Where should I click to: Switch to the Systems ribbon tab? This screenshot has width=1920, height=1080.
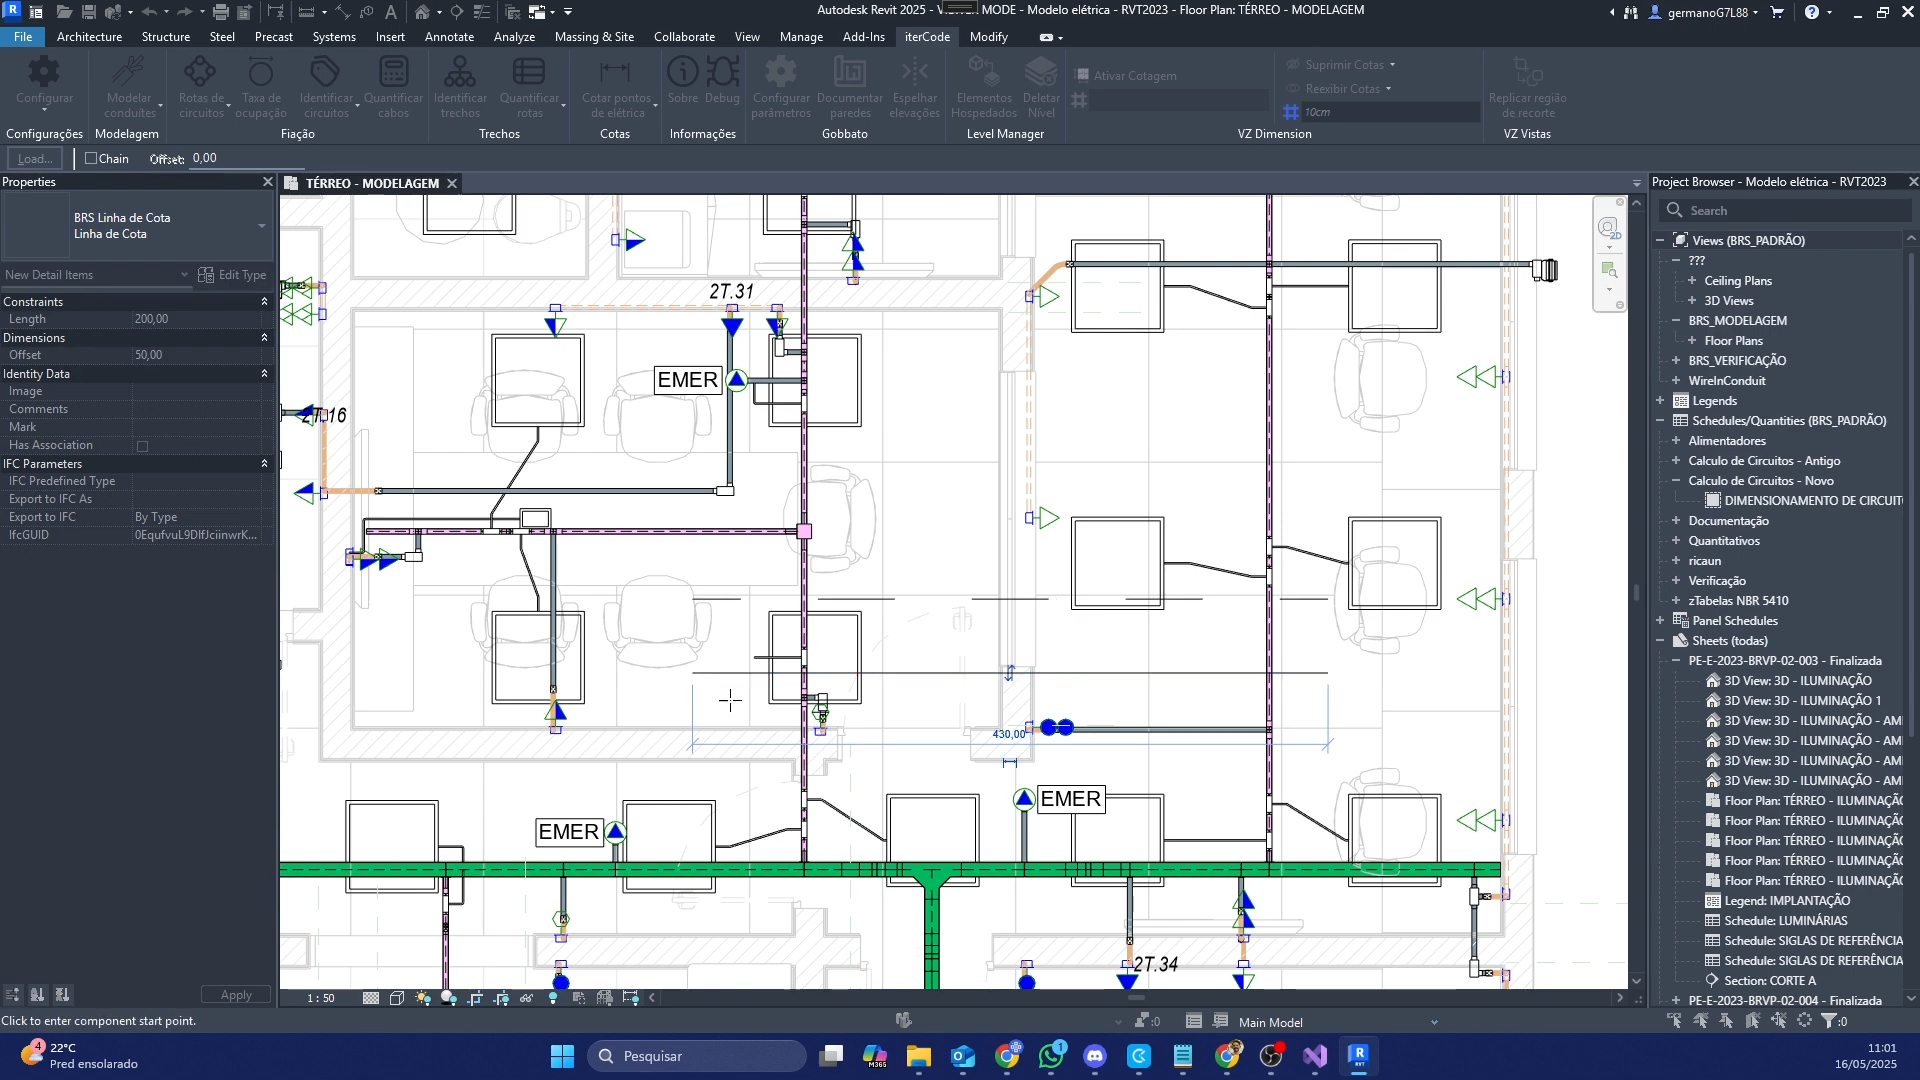(x=333, y=37)
